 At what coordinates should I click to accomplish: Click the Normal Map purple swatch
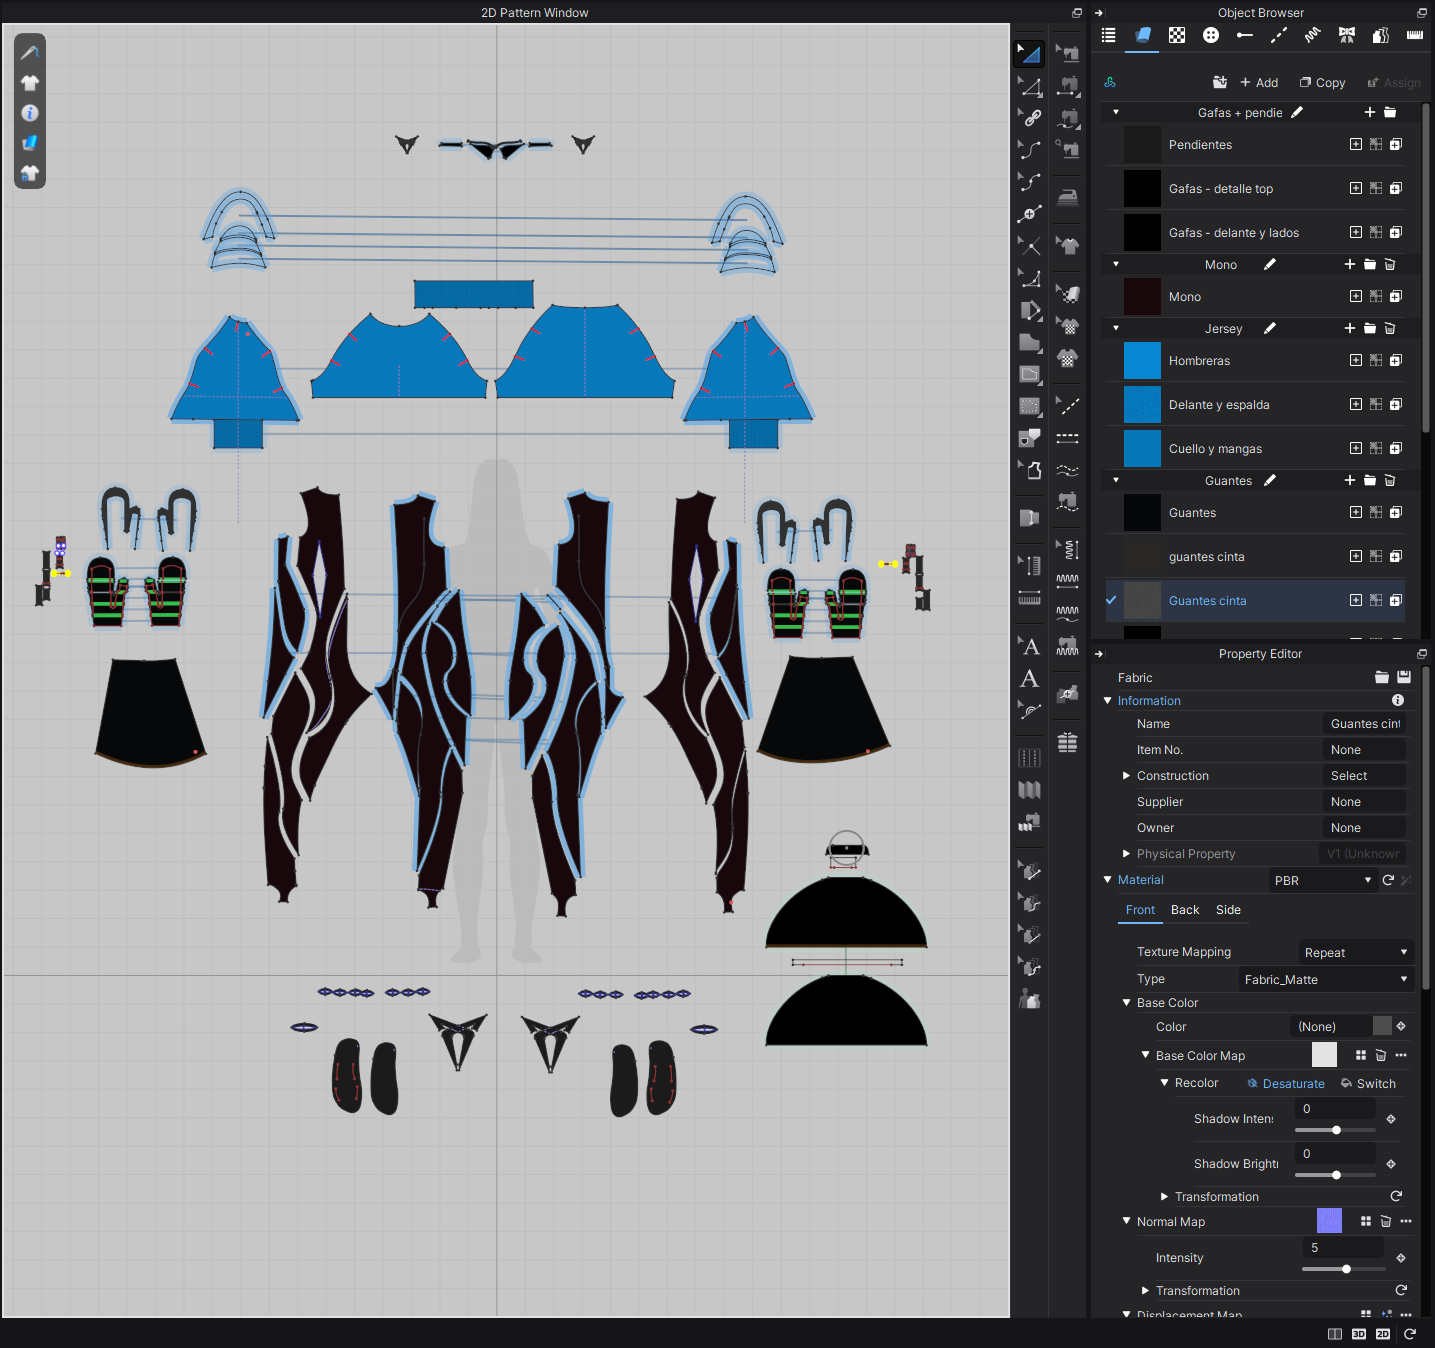1329,1221
